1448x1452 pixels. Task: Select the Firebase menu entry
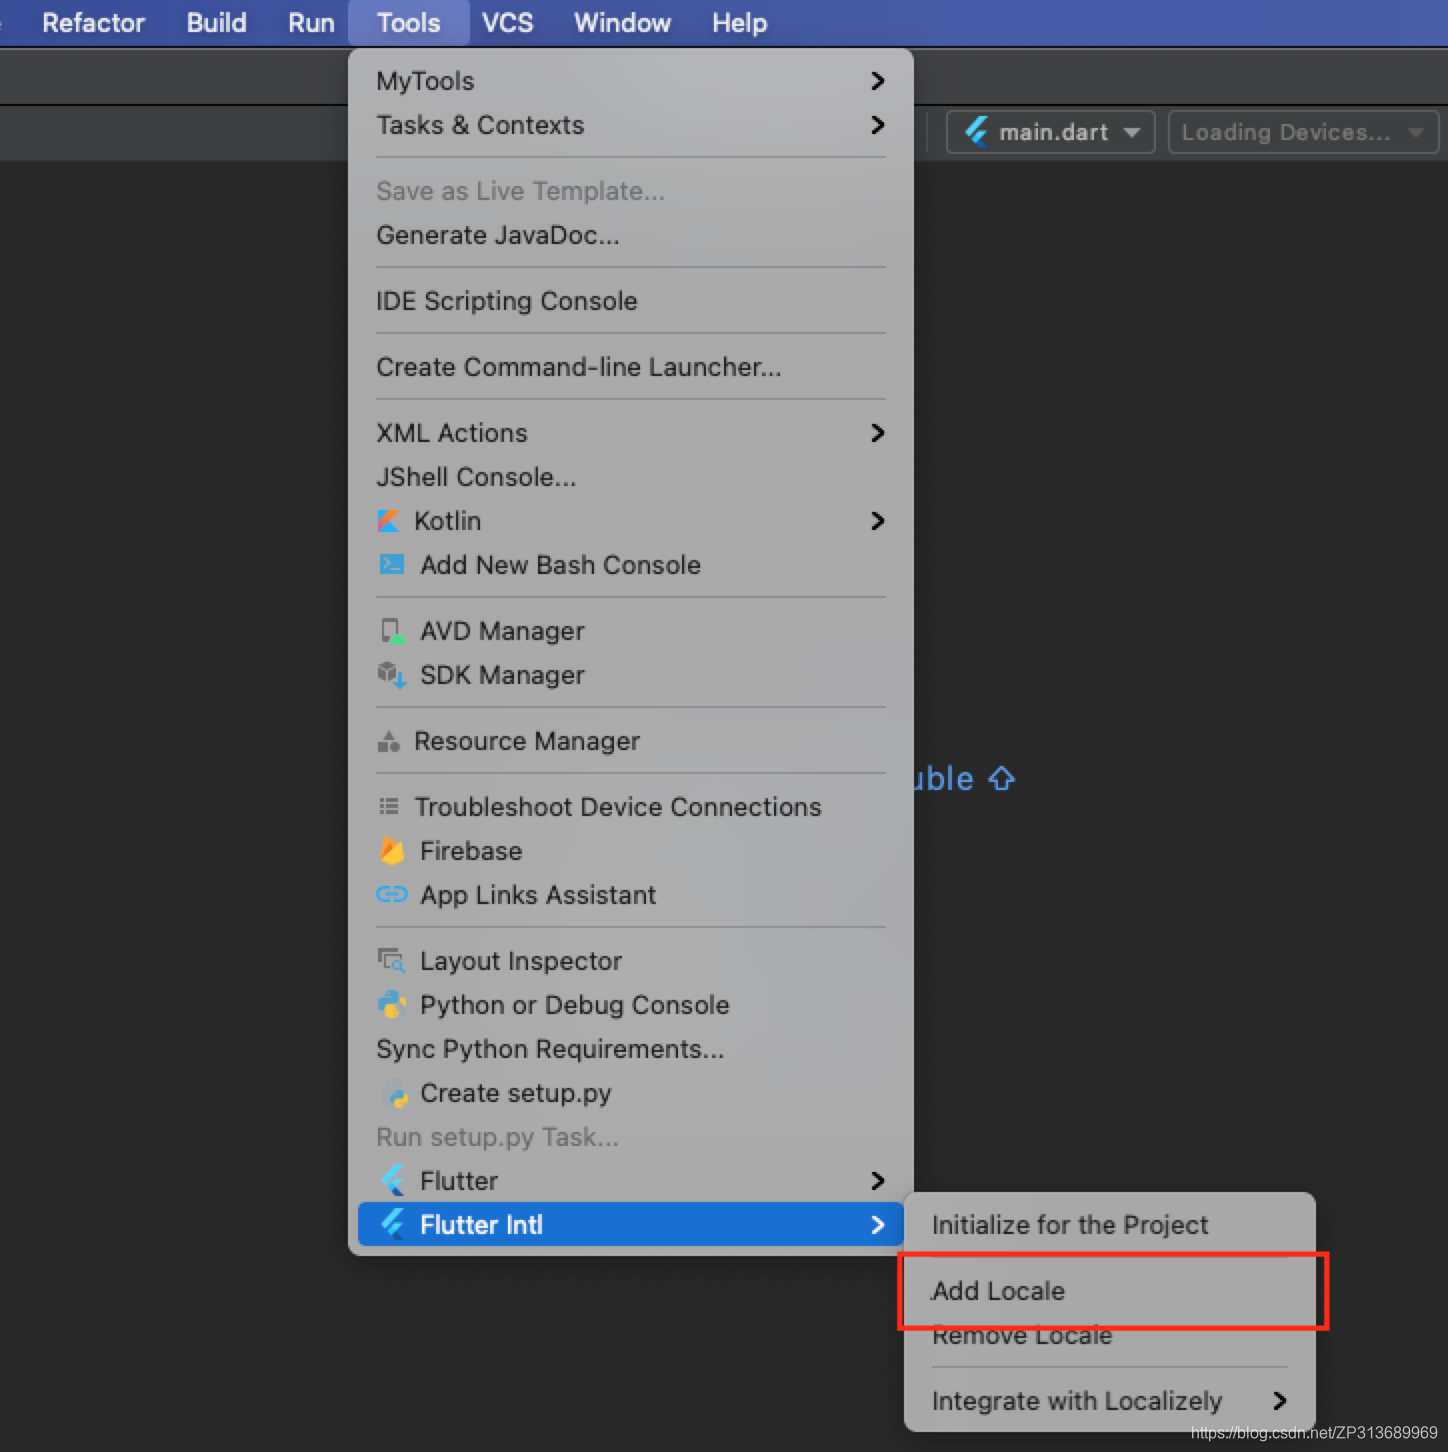(x=631, y=851)
